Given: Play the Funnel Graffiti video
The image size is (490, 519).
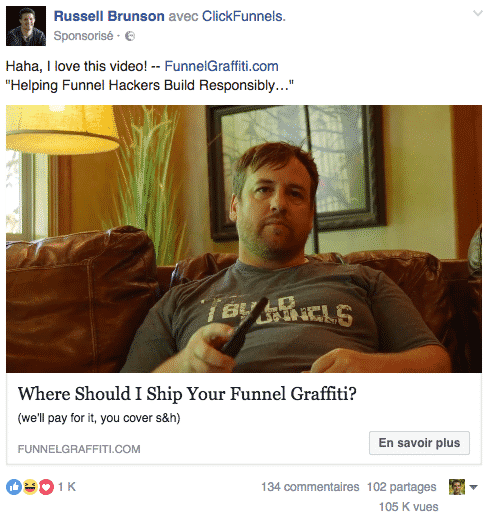Looking at the screenshot, I should tap(244, 239).
